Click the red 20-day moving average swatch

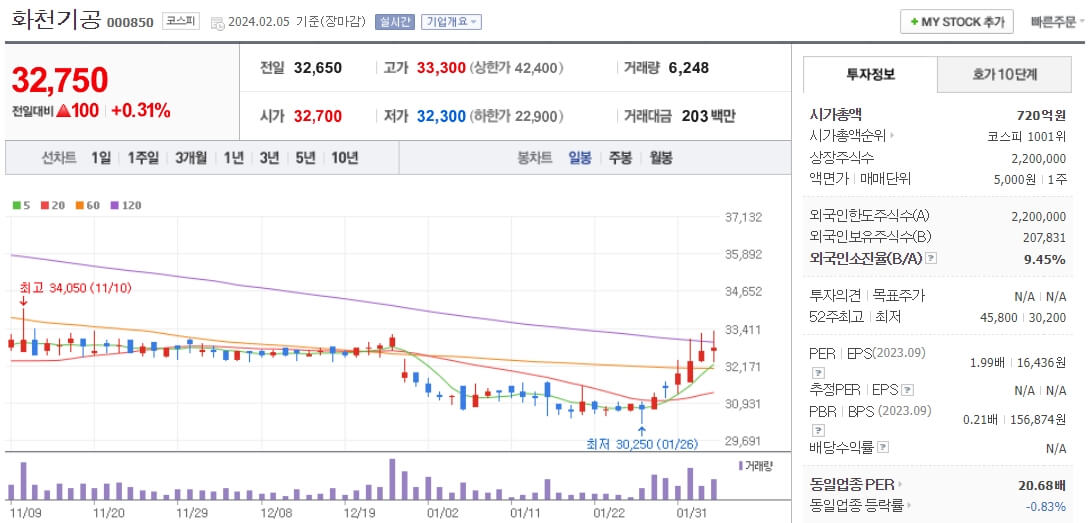[x=44, y=206]
